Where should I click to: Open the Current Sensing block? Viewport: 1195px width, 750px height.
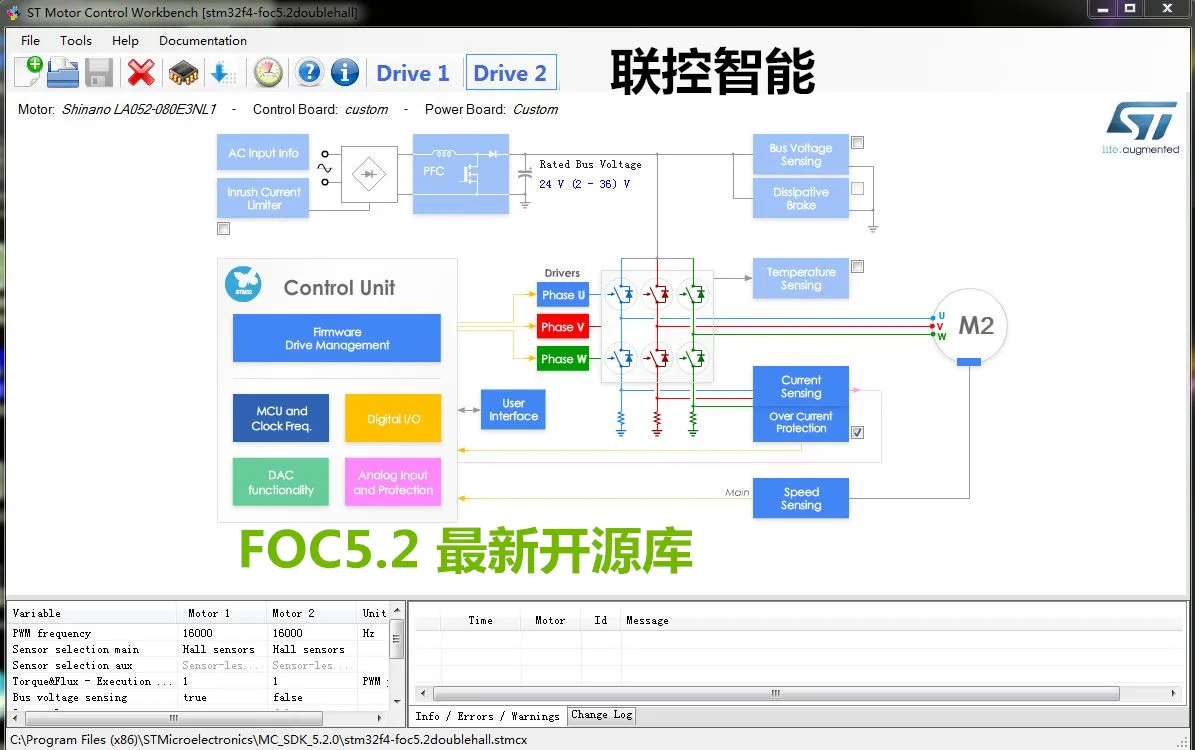[800, 386]
